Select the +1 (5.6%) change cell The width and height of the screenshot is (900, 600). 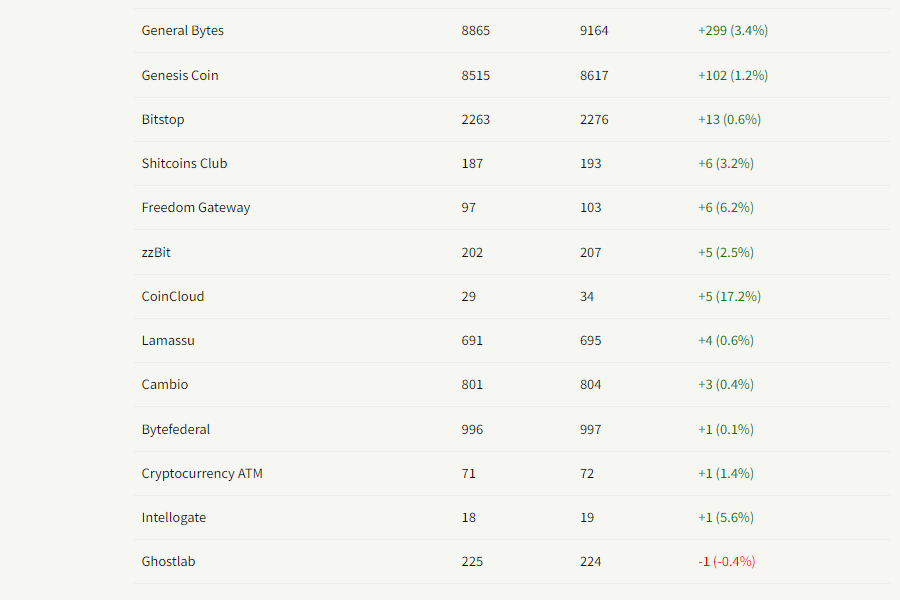726,517
